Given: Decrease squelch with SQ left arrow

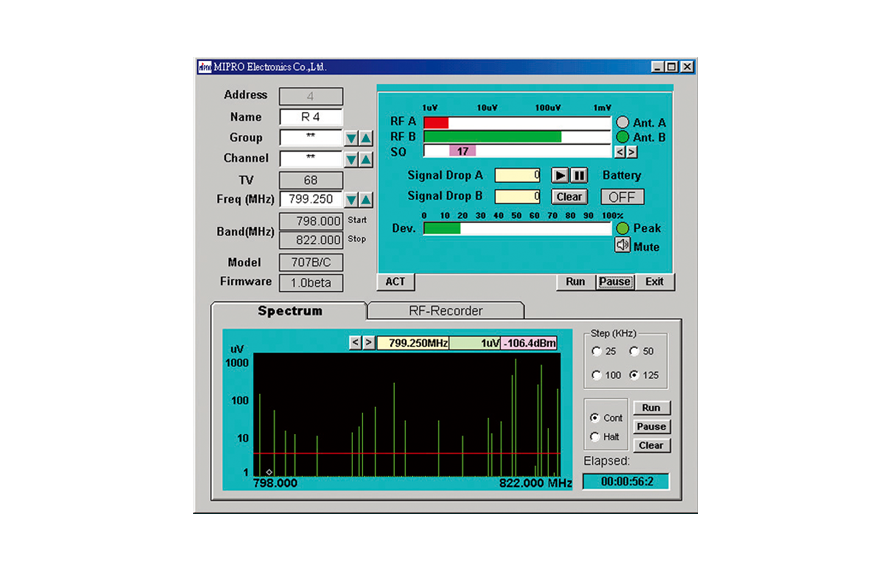Looking at the screenshot, I should click(x=620, y=152).
